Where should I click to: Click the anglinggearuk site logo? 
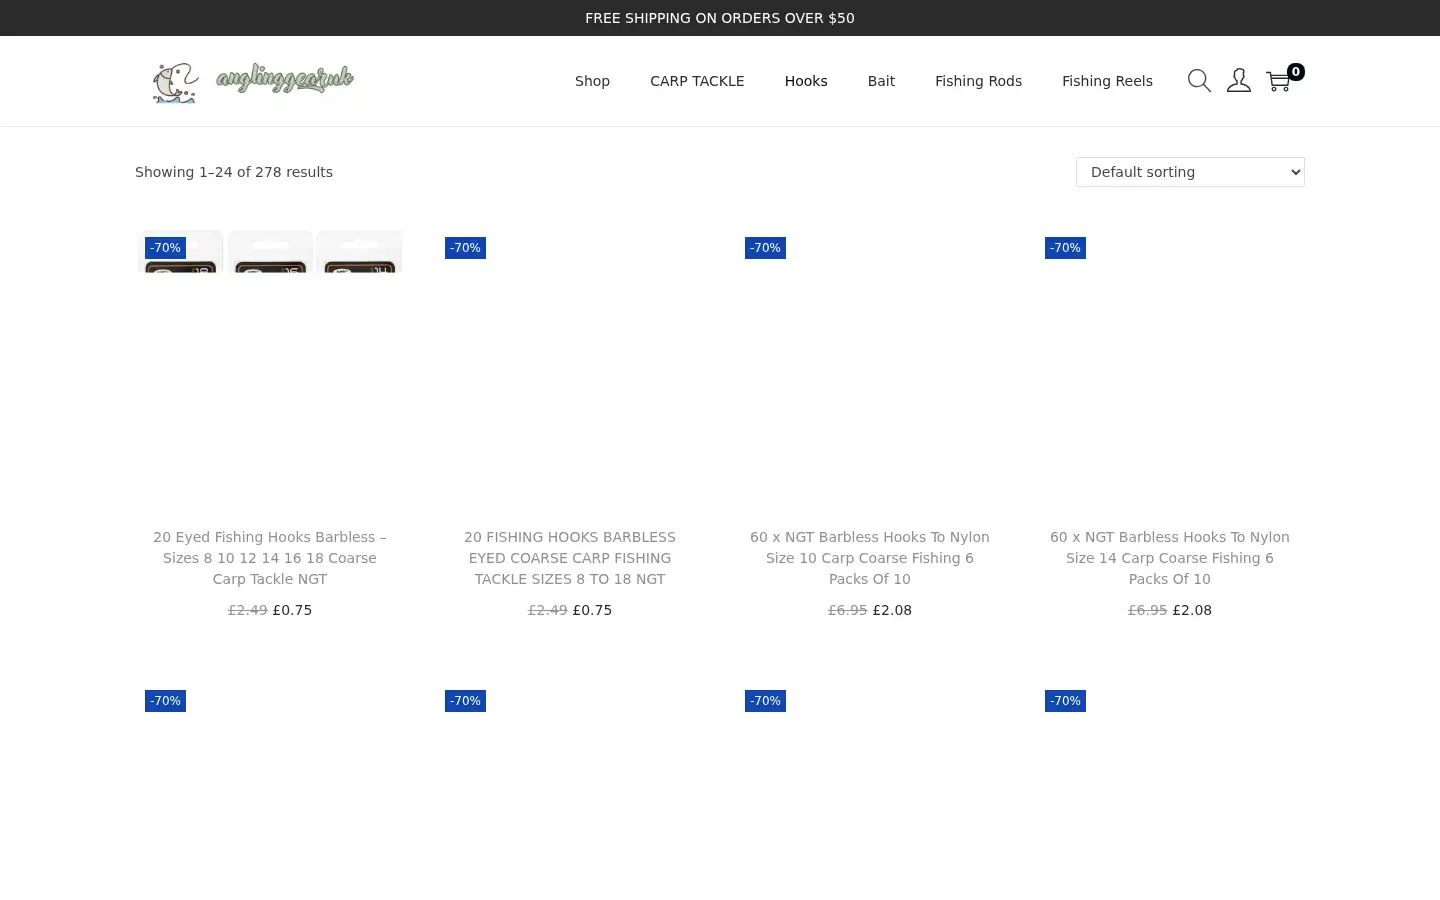pos(254,81)
